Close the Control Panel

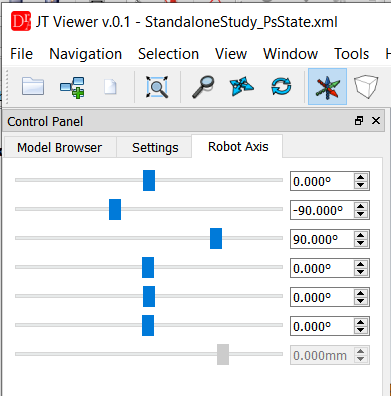click(376, 121)
